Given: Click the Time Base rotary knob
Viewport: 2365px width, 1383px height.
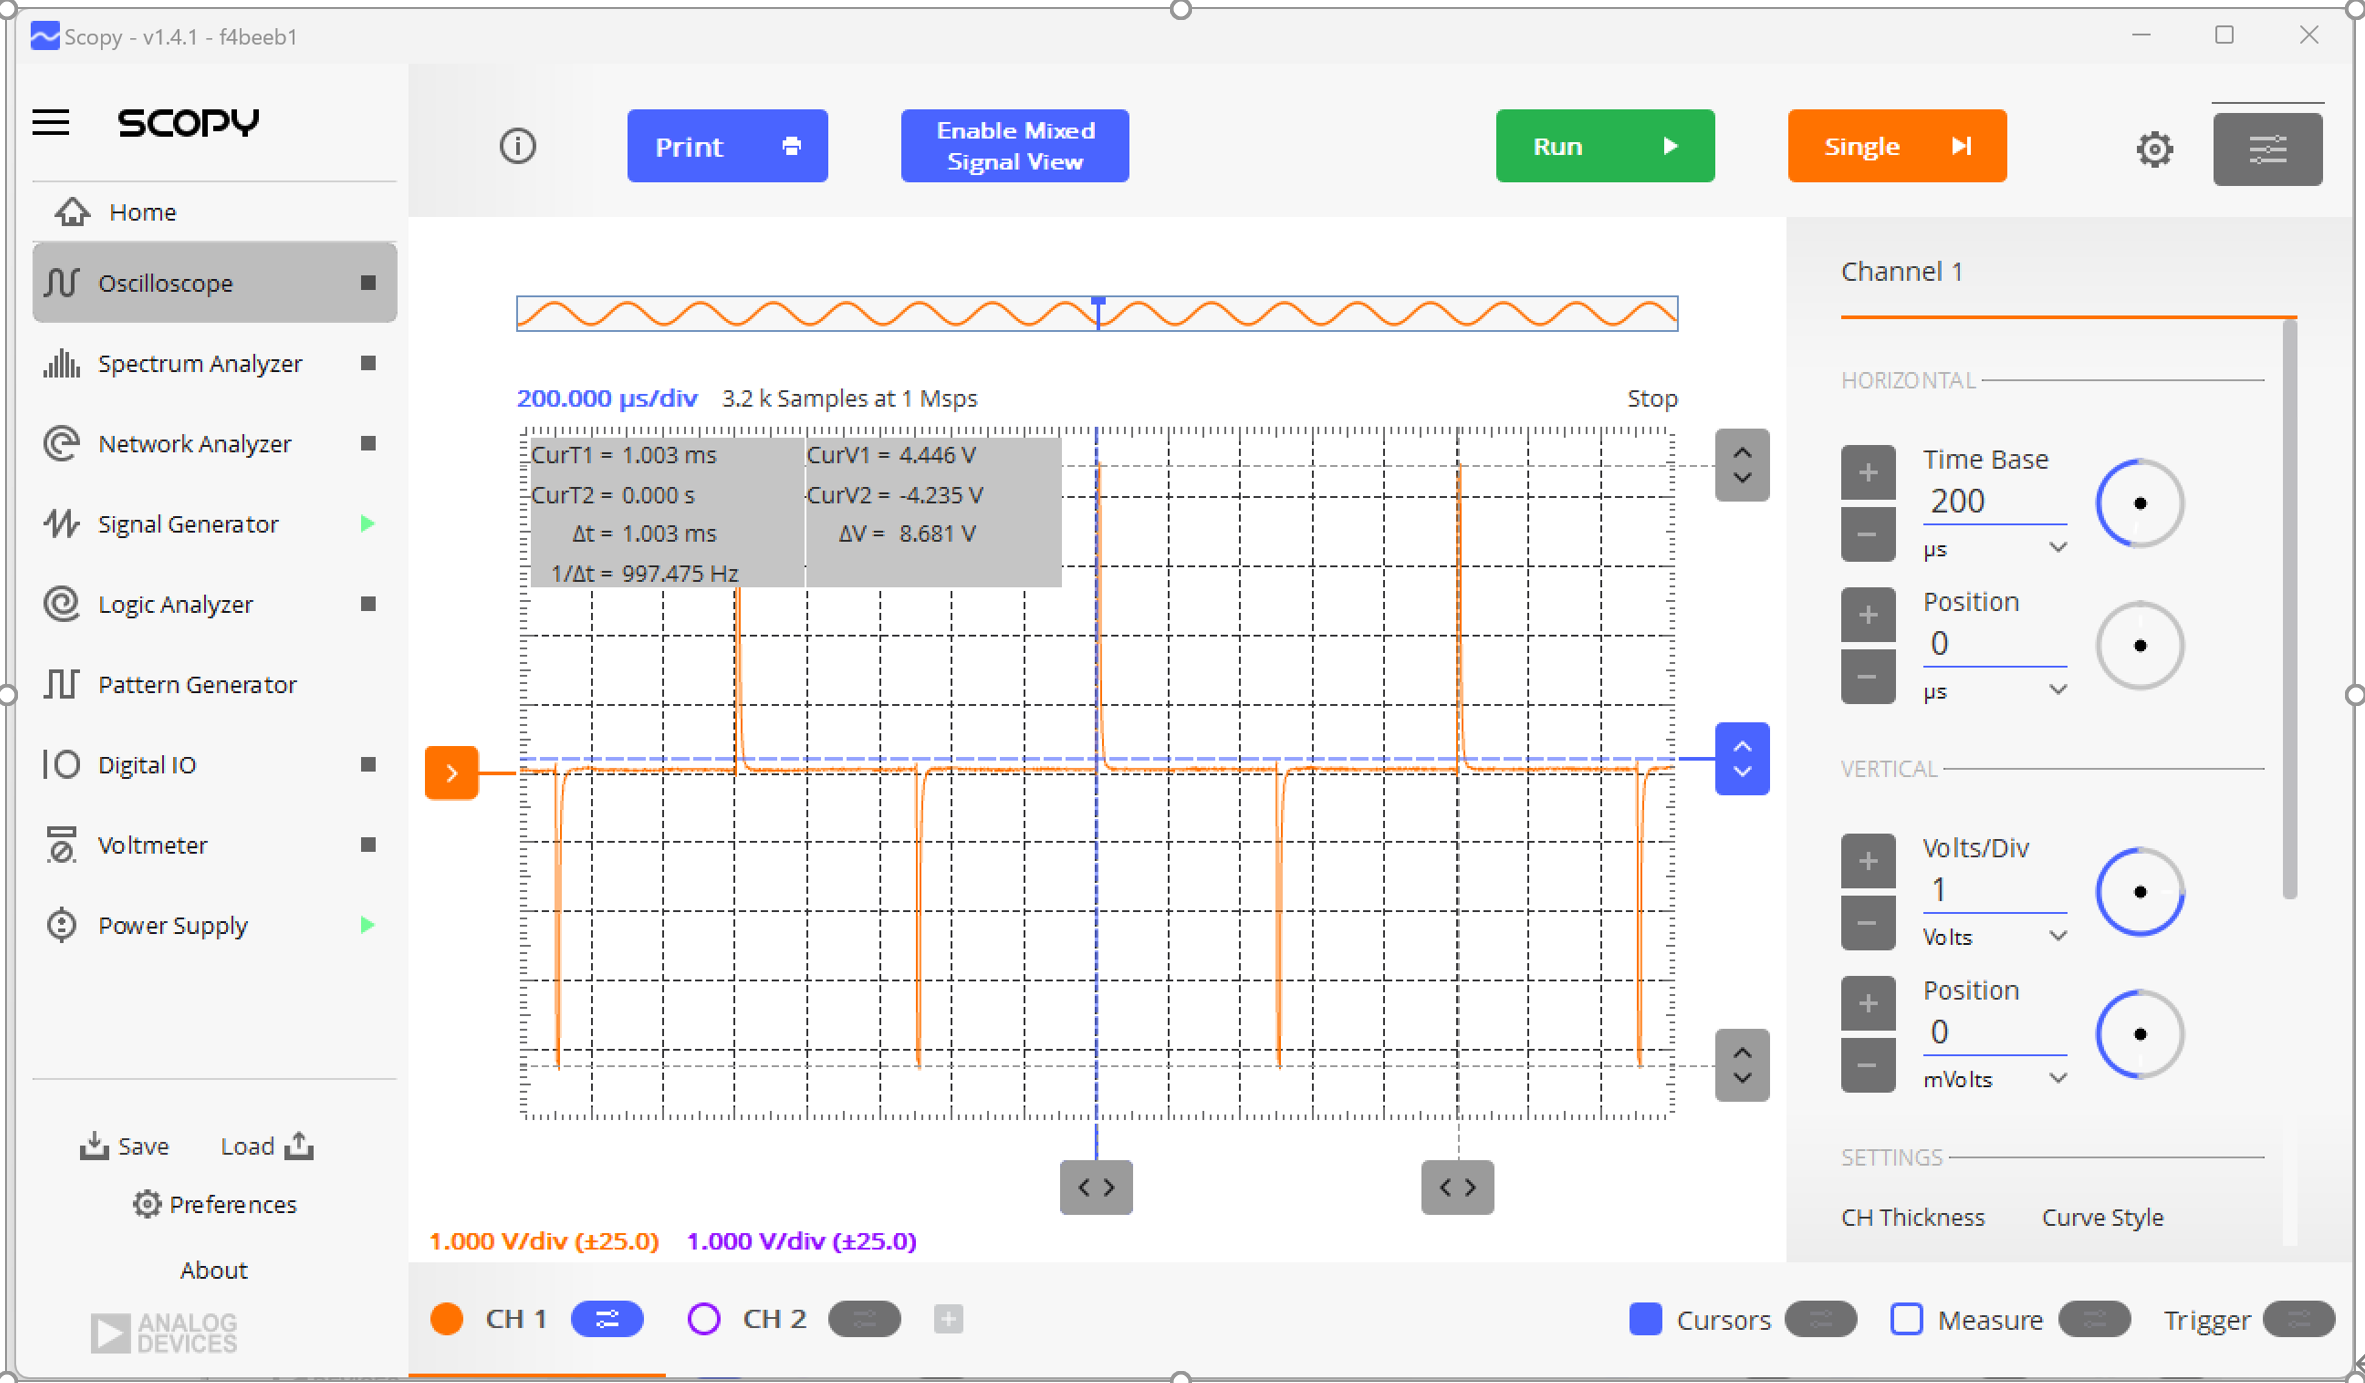Looking at the screenshot, I should click(2139, 503).
